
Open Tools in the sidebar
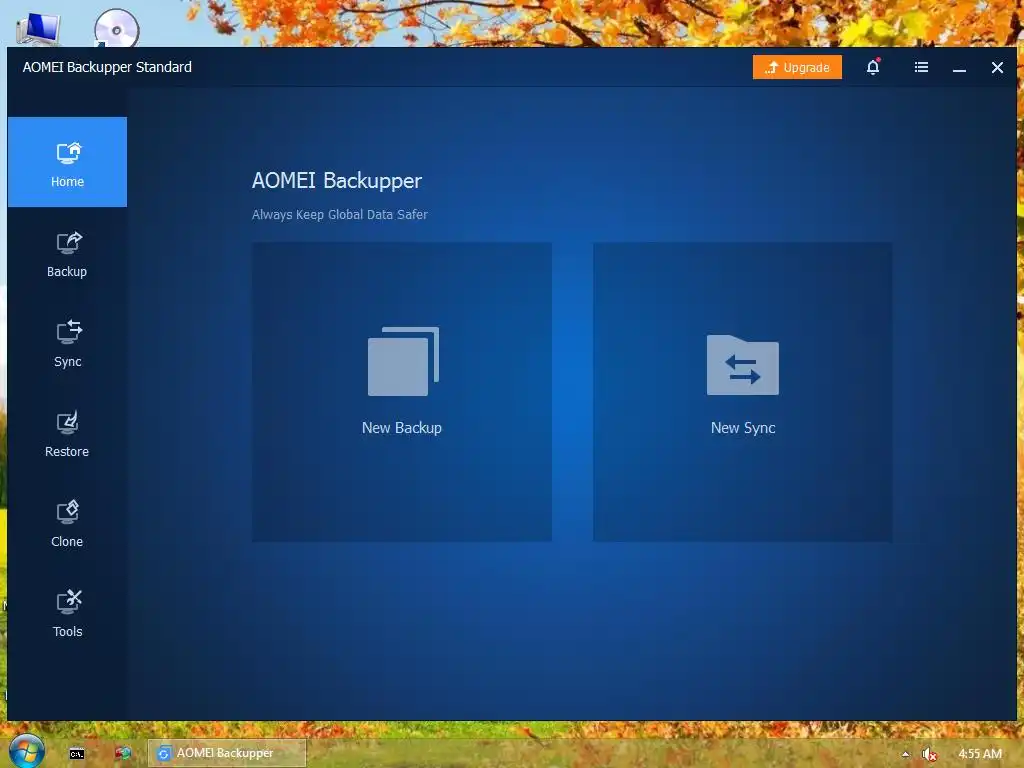click(x=67, y=614)
